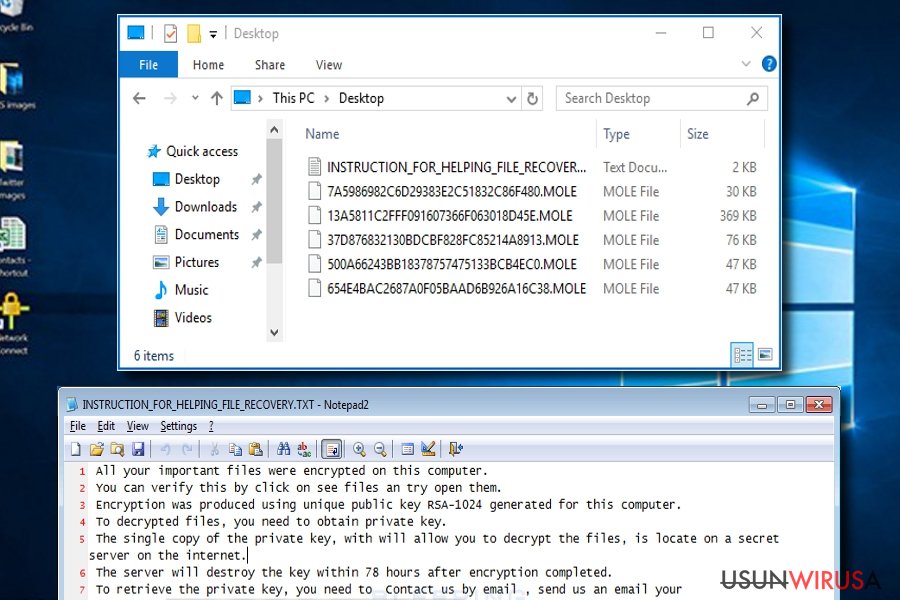Viewport: 900px width, 600px height.
Task: Open the ? help menu in Notepad2
Action: point(211,426)
